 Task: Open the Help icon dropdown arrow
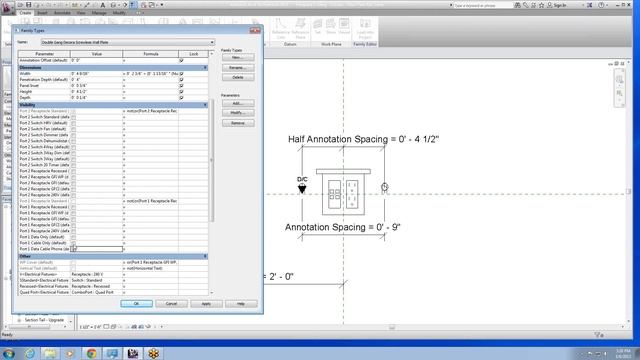point(607,5)
